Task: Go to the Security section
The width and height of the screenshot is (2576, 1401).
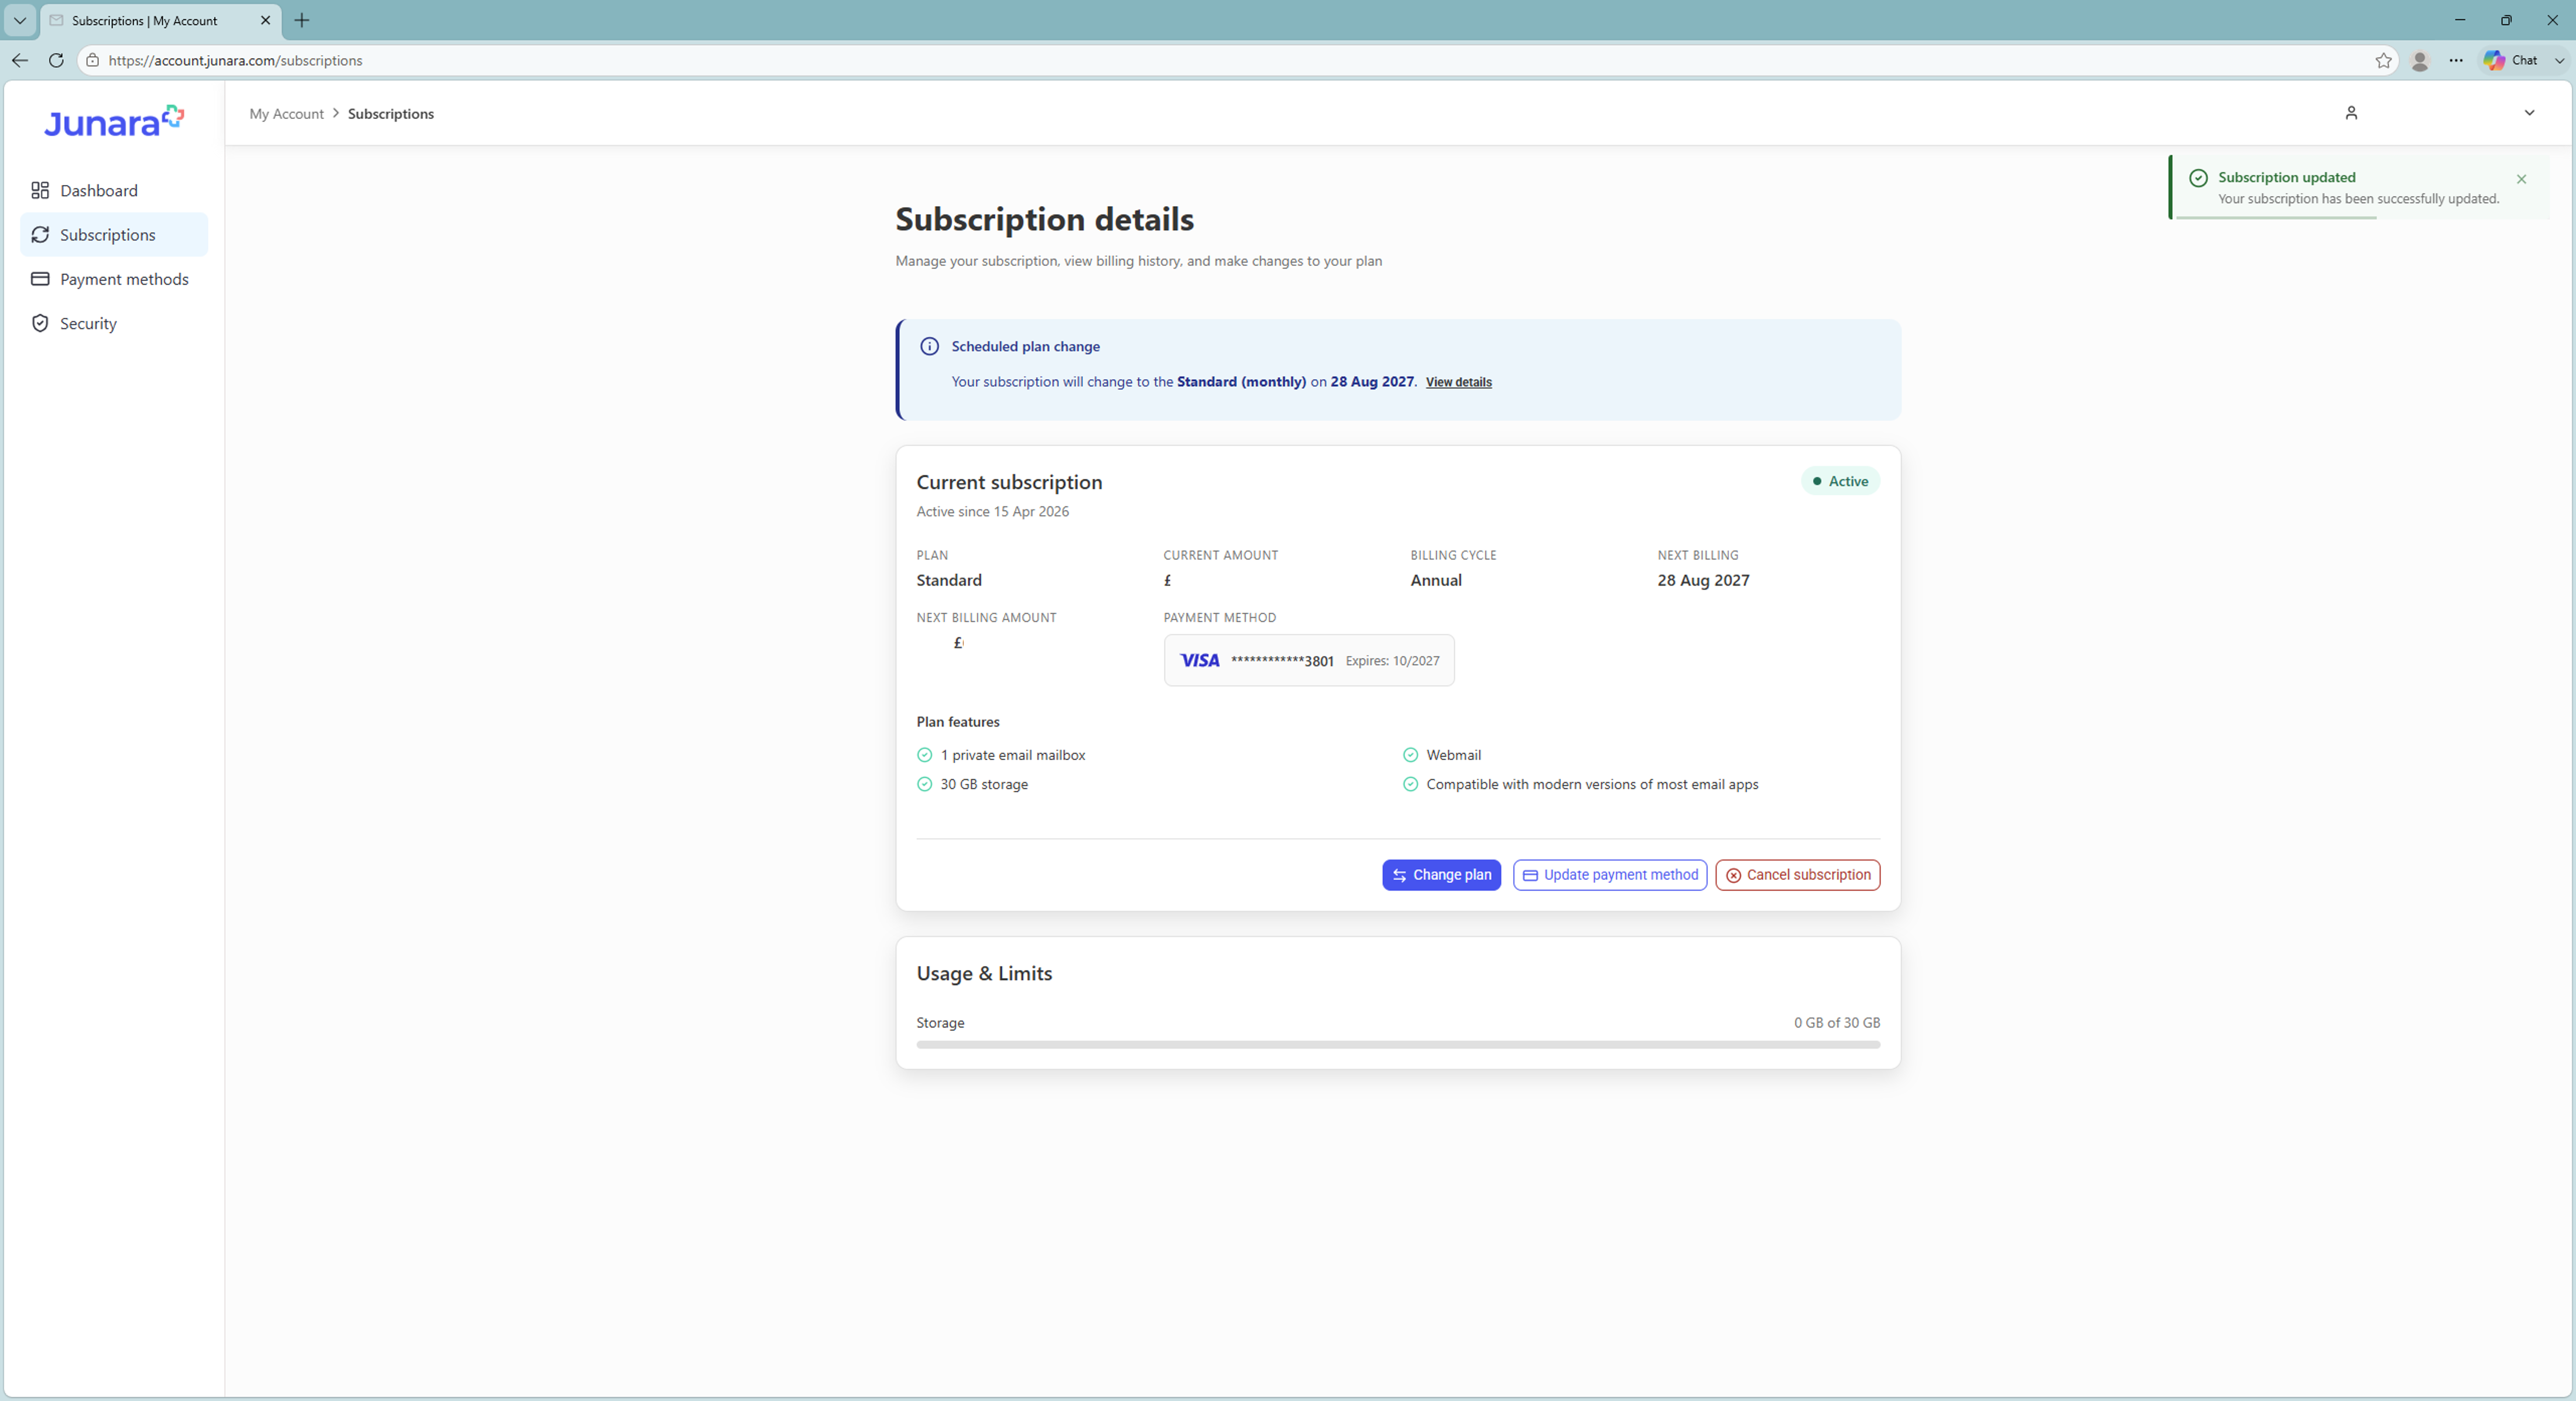Action: pyautogui.click(x=114, y=323)
